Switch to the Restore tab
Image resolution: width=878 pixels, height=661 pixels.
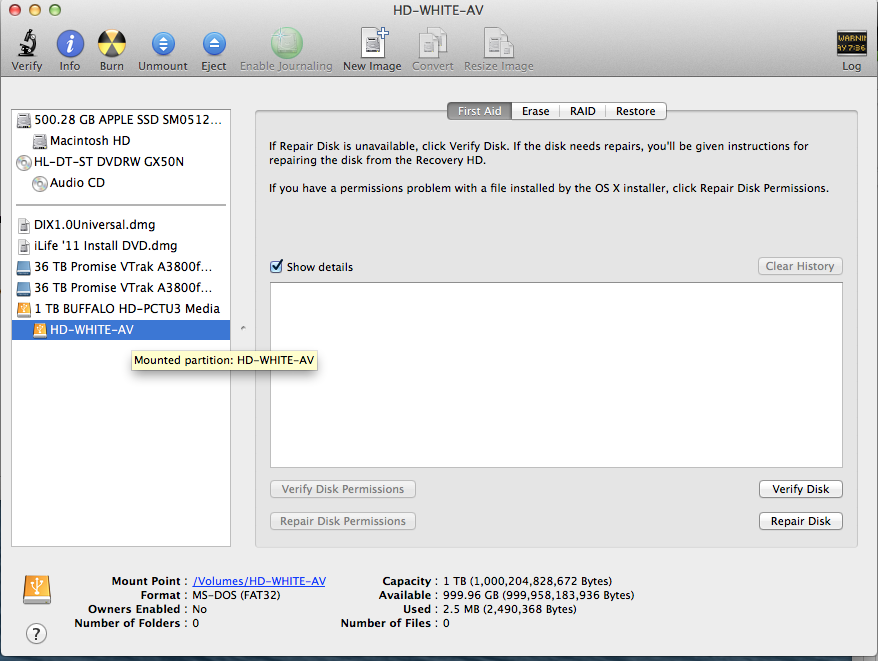tap(636, 111)
